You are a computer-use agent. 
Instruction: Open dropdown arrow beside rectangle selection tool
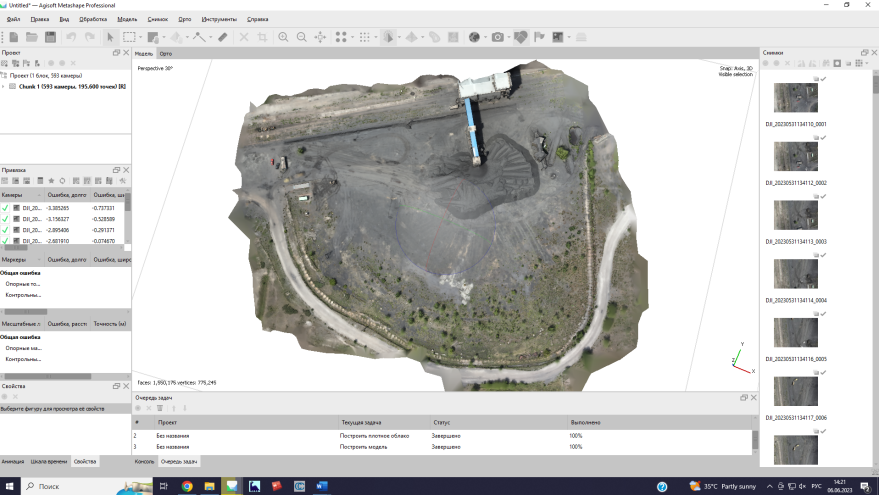pyautogui.click(x=141, y=37)
